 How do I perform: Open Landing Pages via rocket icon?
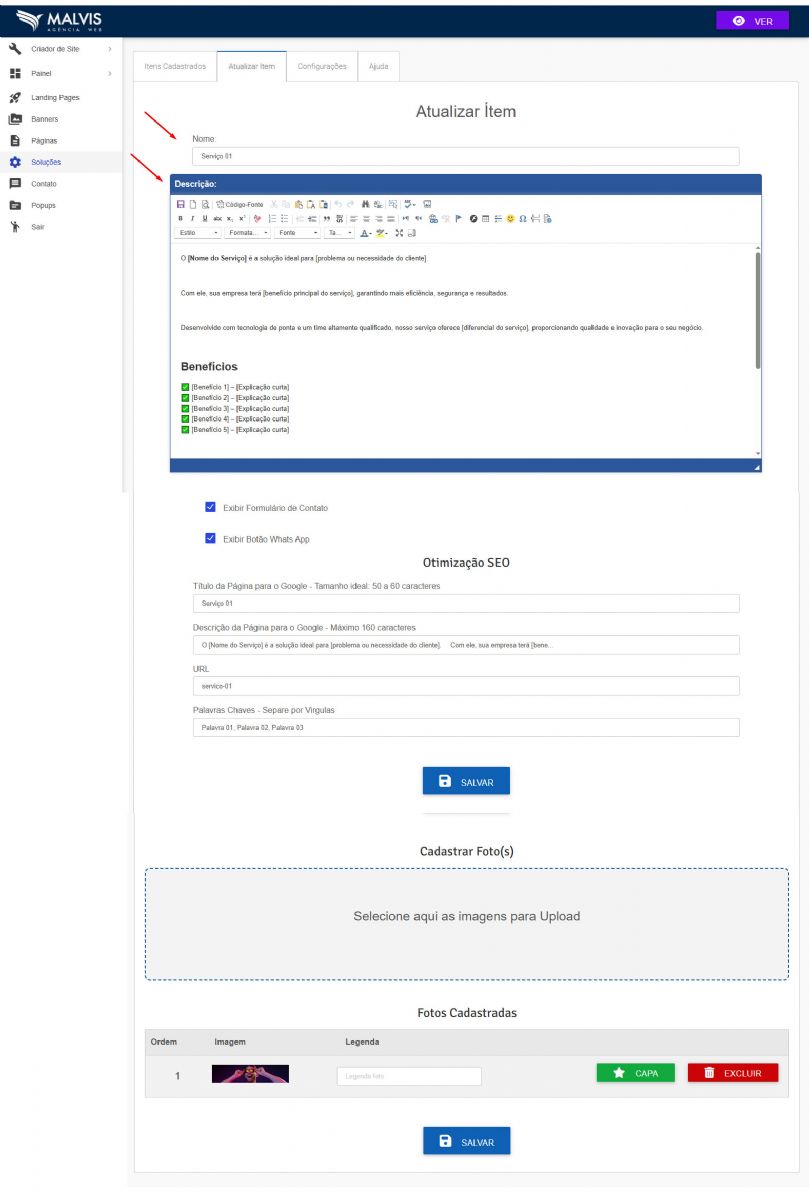click(15, 97)
